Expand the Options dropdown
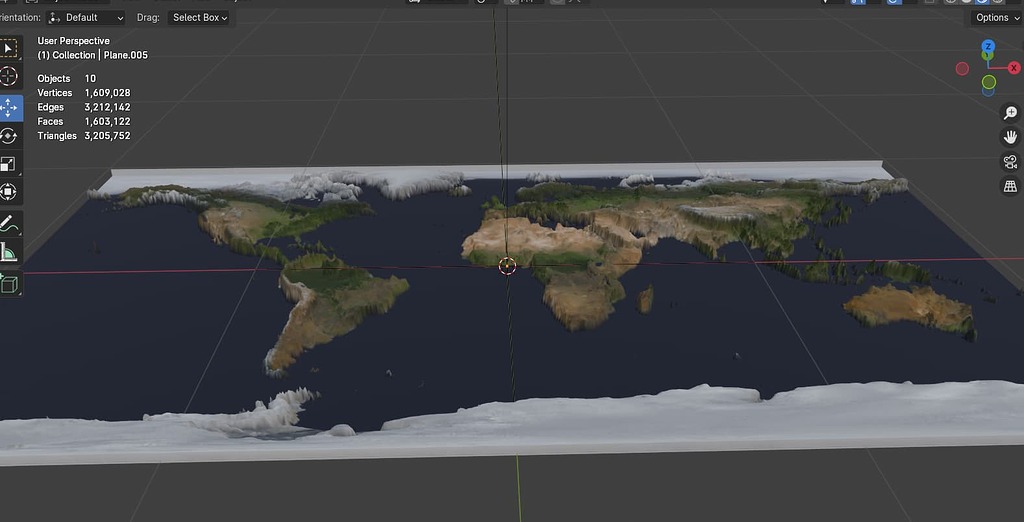1024x522 pixels. click(x=997, y=18)
